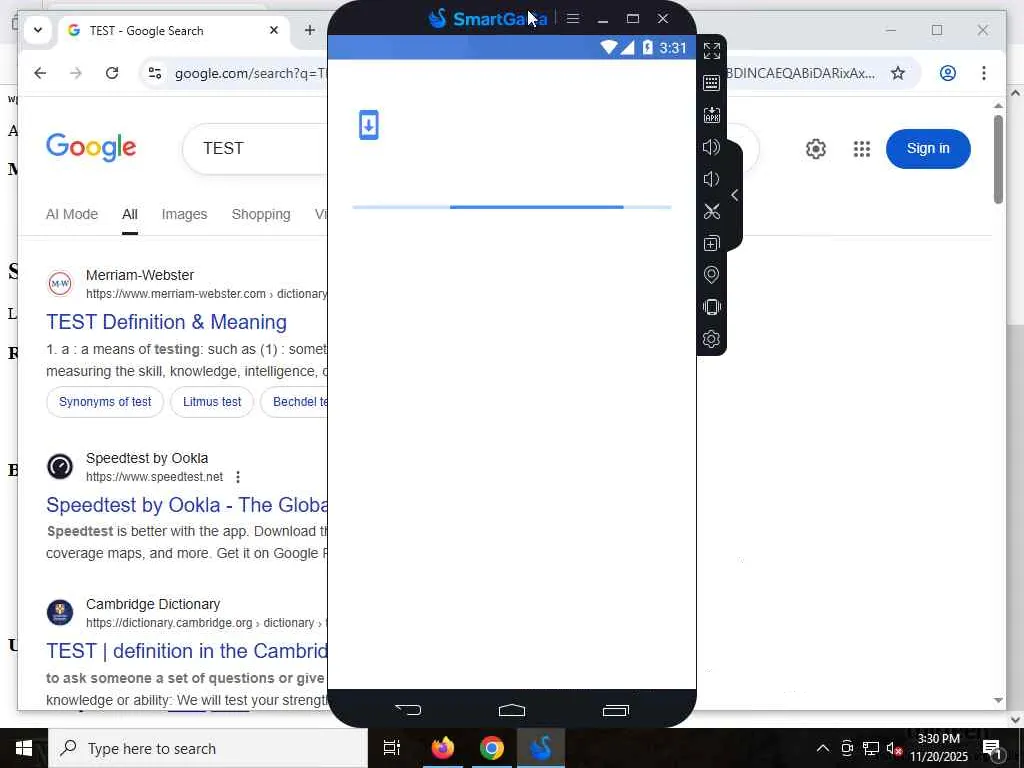Click the Sign in button
The height and width of the screenshot is (768, 1024).
tap(928, 148)
